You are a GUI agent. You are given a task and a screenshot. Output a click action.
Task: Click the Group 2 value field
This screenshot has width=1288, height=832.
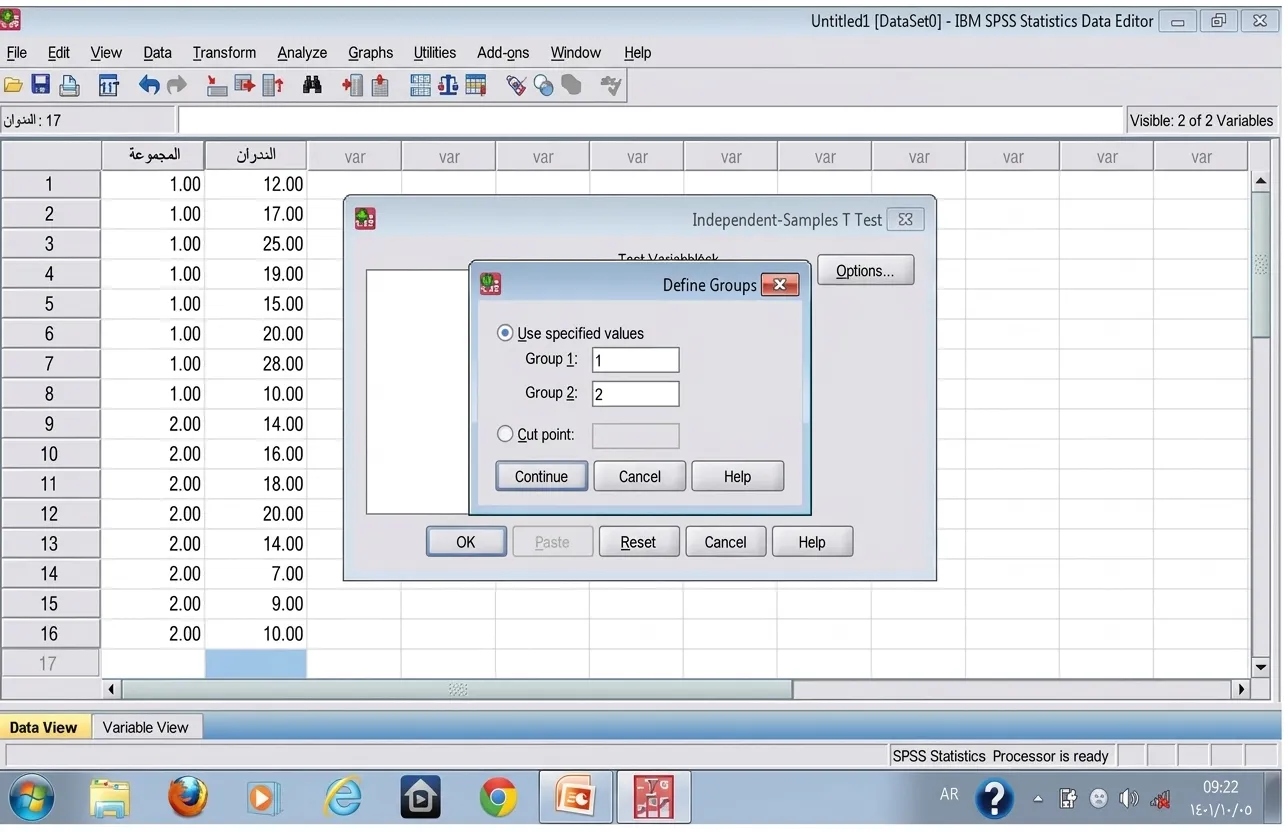point(635,394)
